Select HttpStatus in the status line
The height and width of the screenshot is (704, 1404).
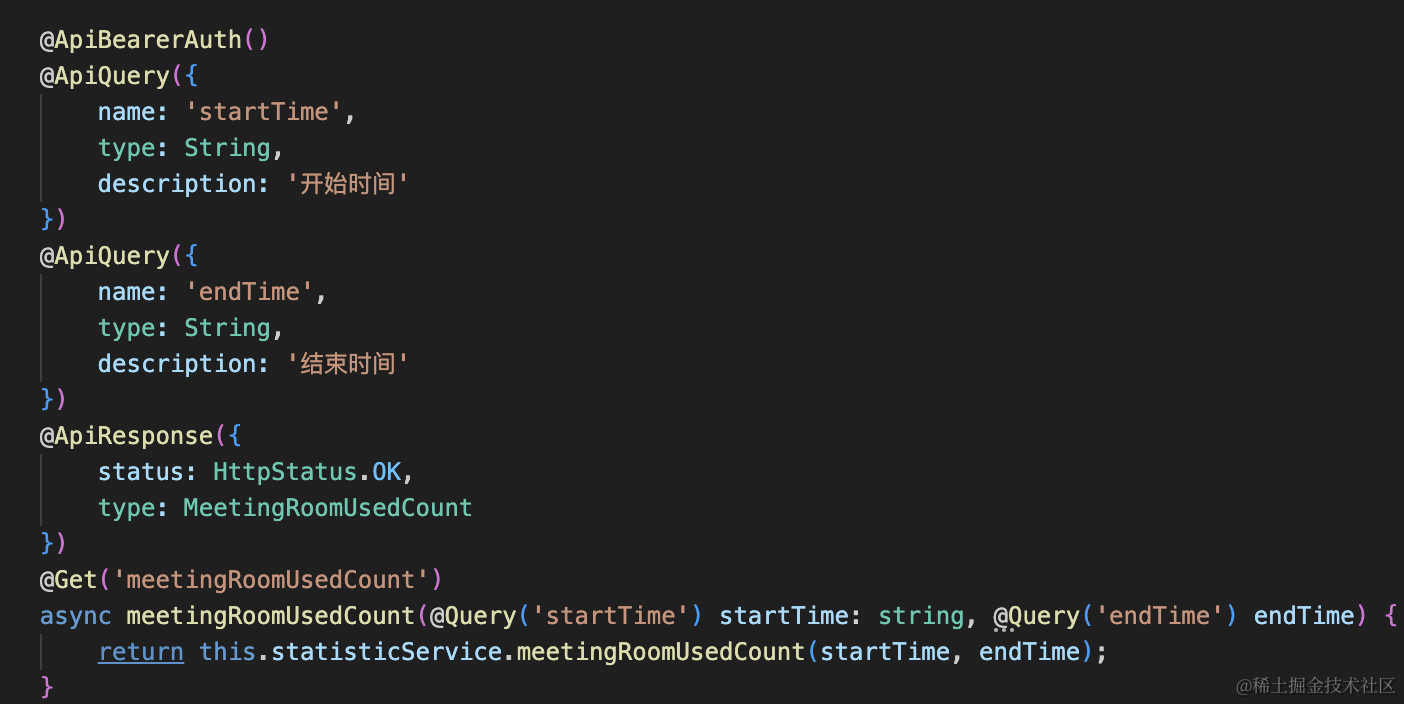(x=286, y=472)
